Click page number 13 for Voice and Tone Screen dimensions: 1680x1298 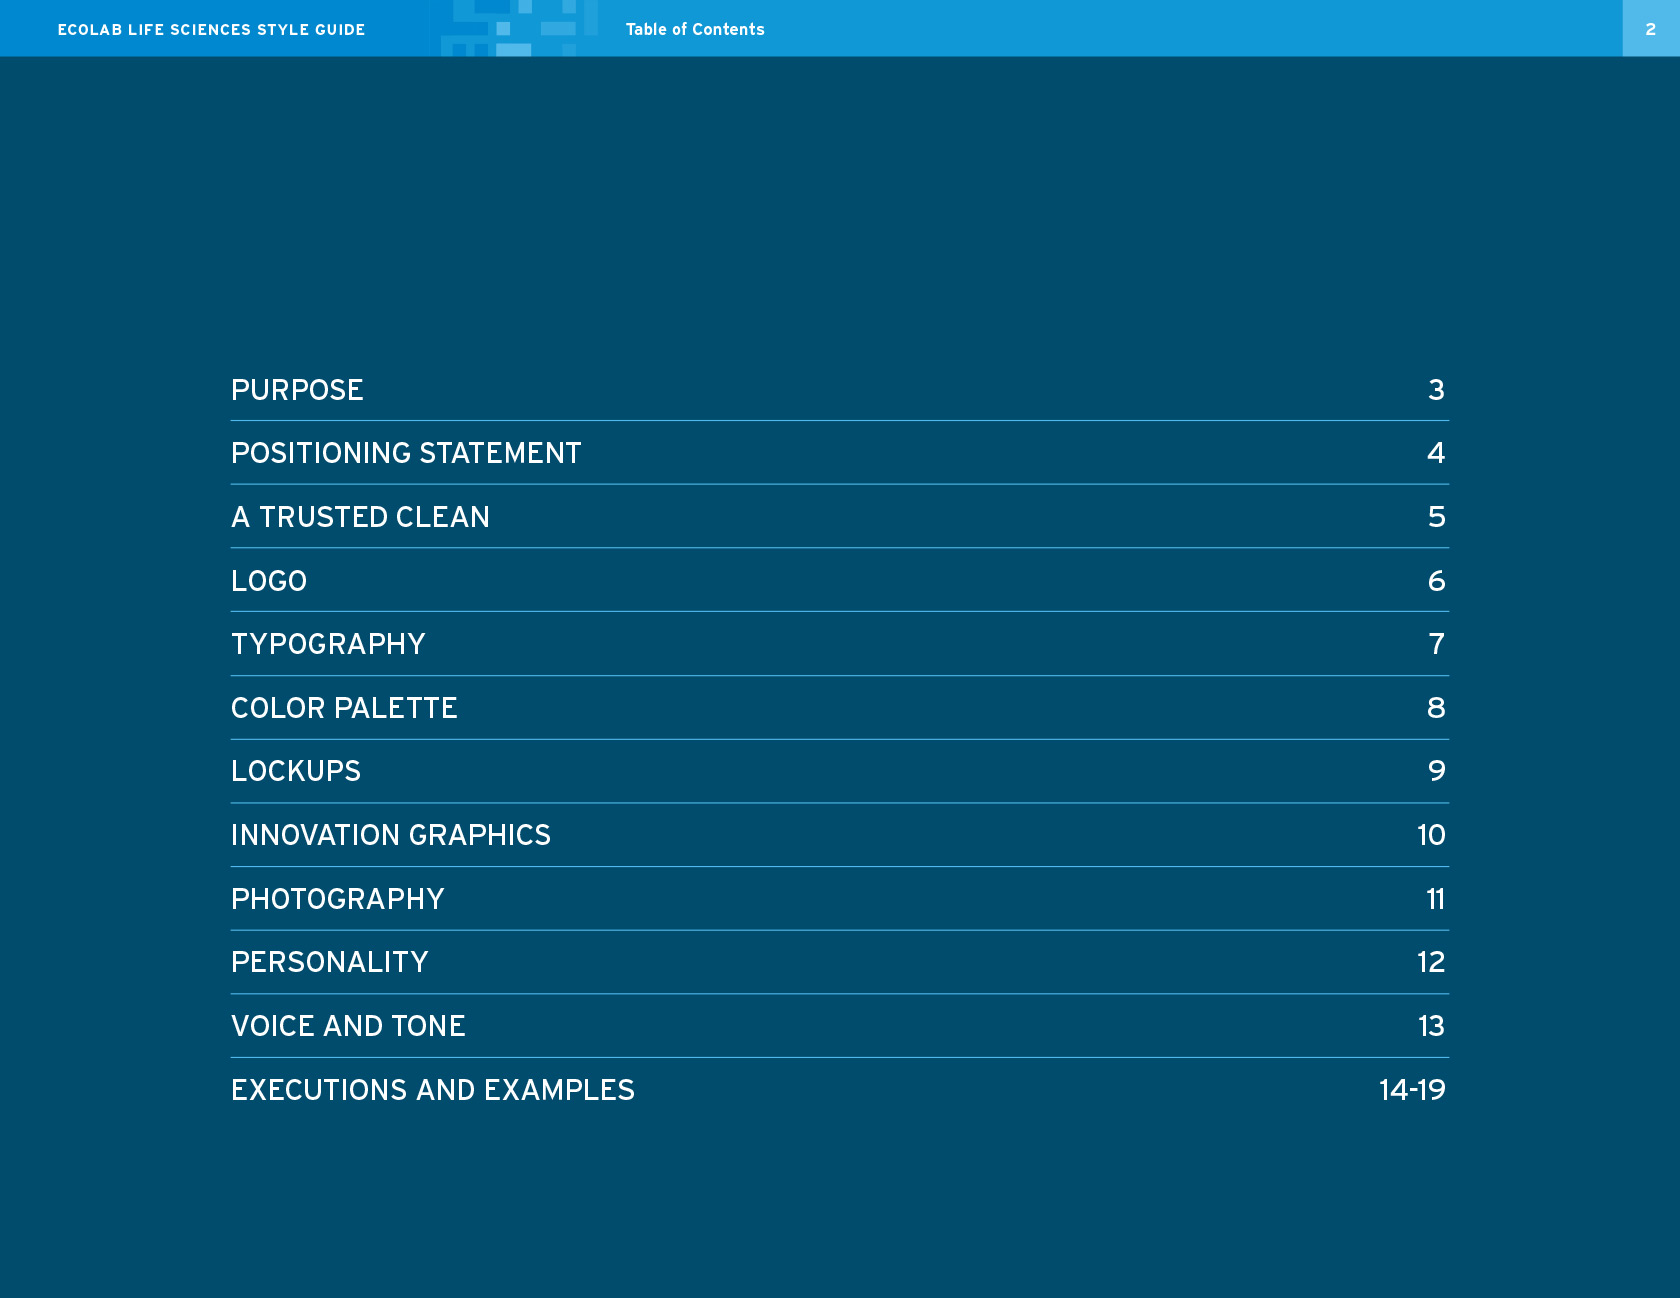tap(1431, 1026)
